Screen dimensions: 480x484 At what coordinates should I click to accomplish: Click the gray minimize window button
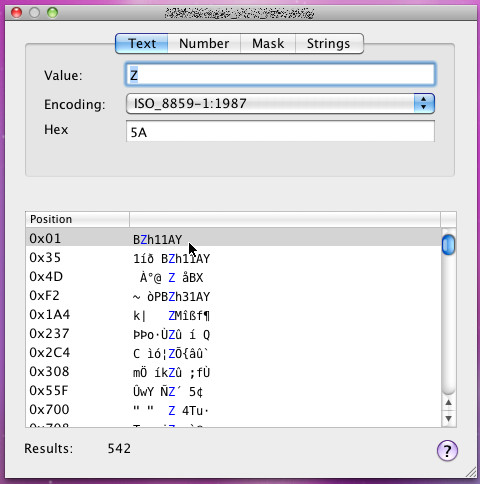click(x=34, y=13)
